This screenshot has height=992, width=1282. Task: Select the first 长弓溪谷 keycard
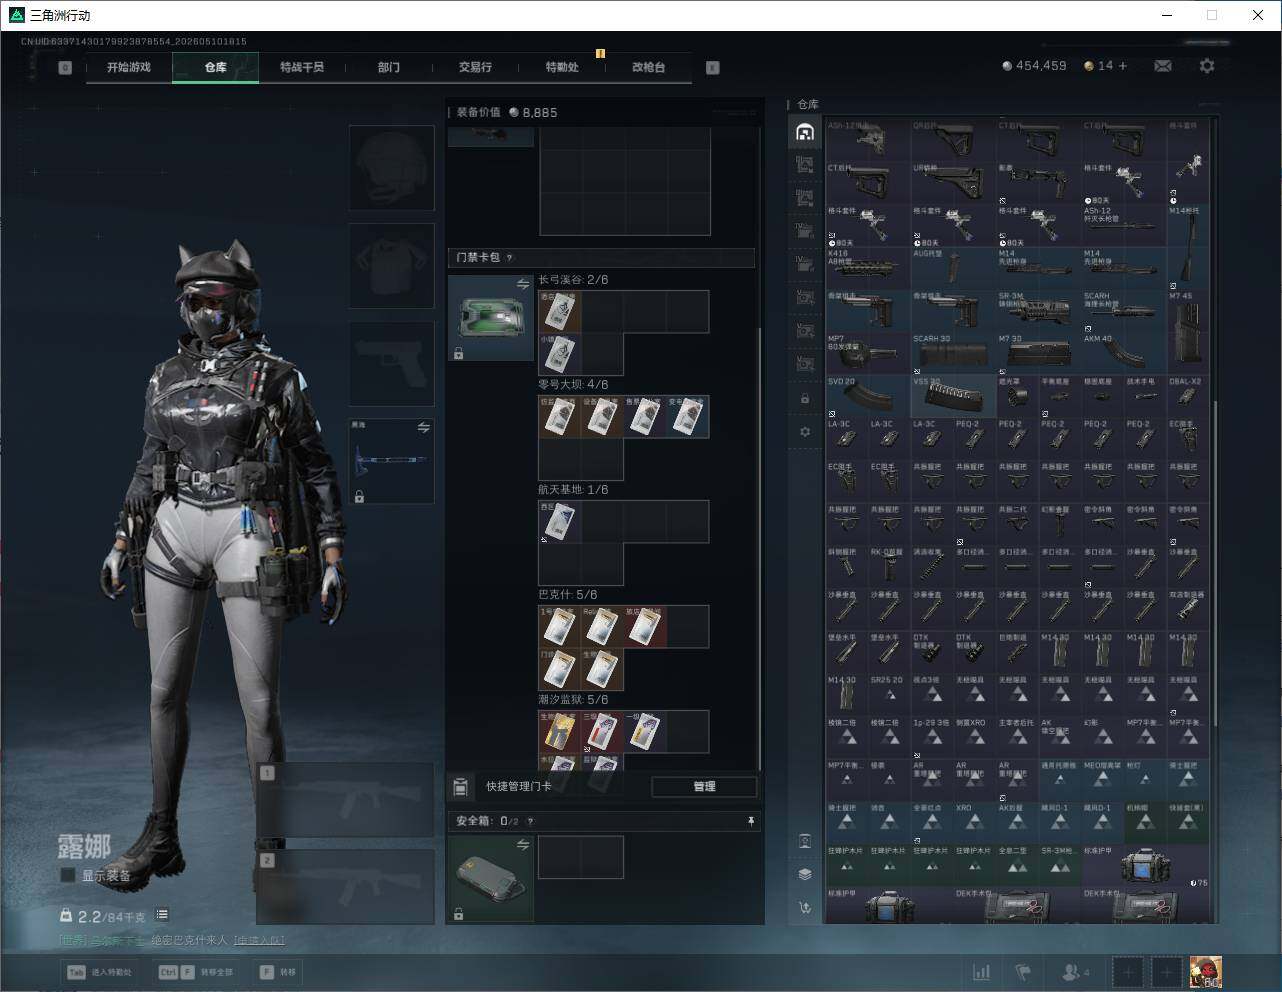click(x=560, y=312)
